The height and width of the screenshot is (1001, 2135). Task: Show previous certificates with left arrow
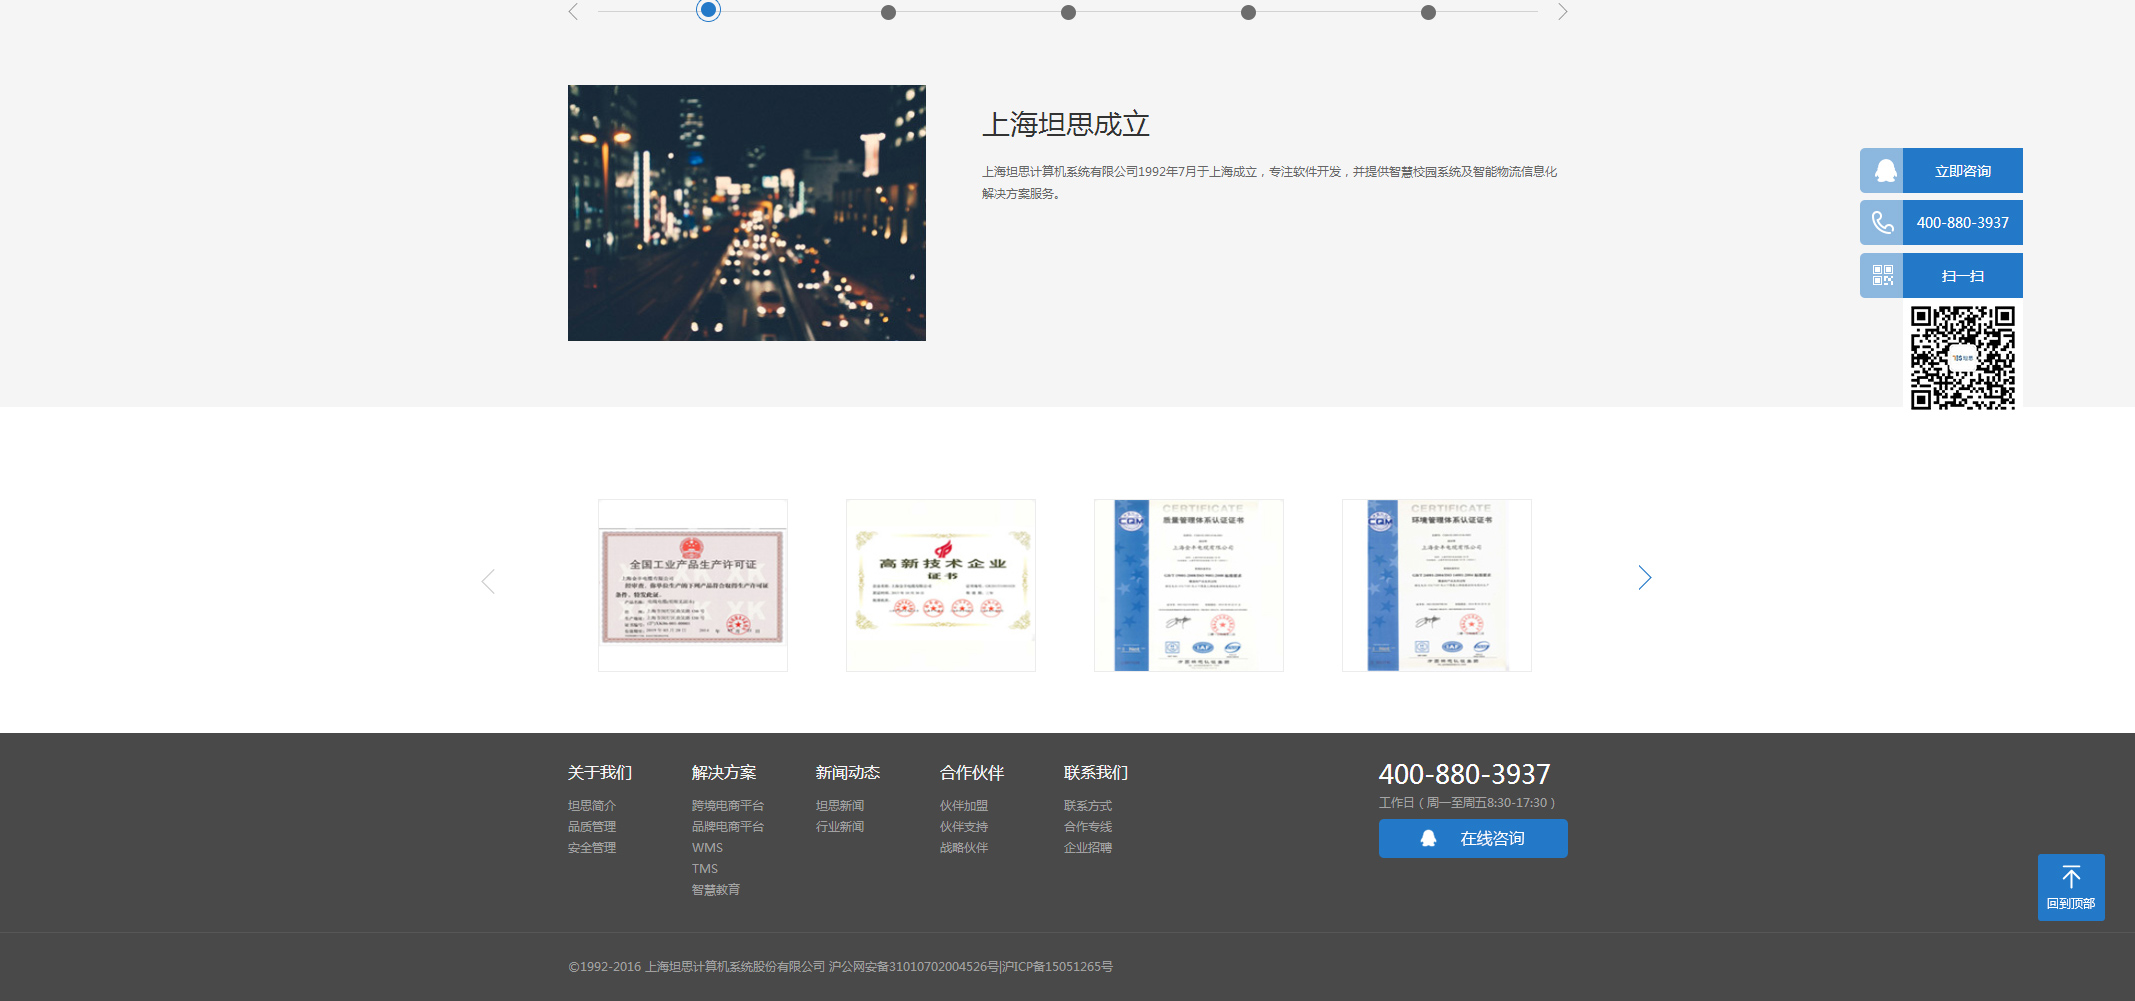488,582
